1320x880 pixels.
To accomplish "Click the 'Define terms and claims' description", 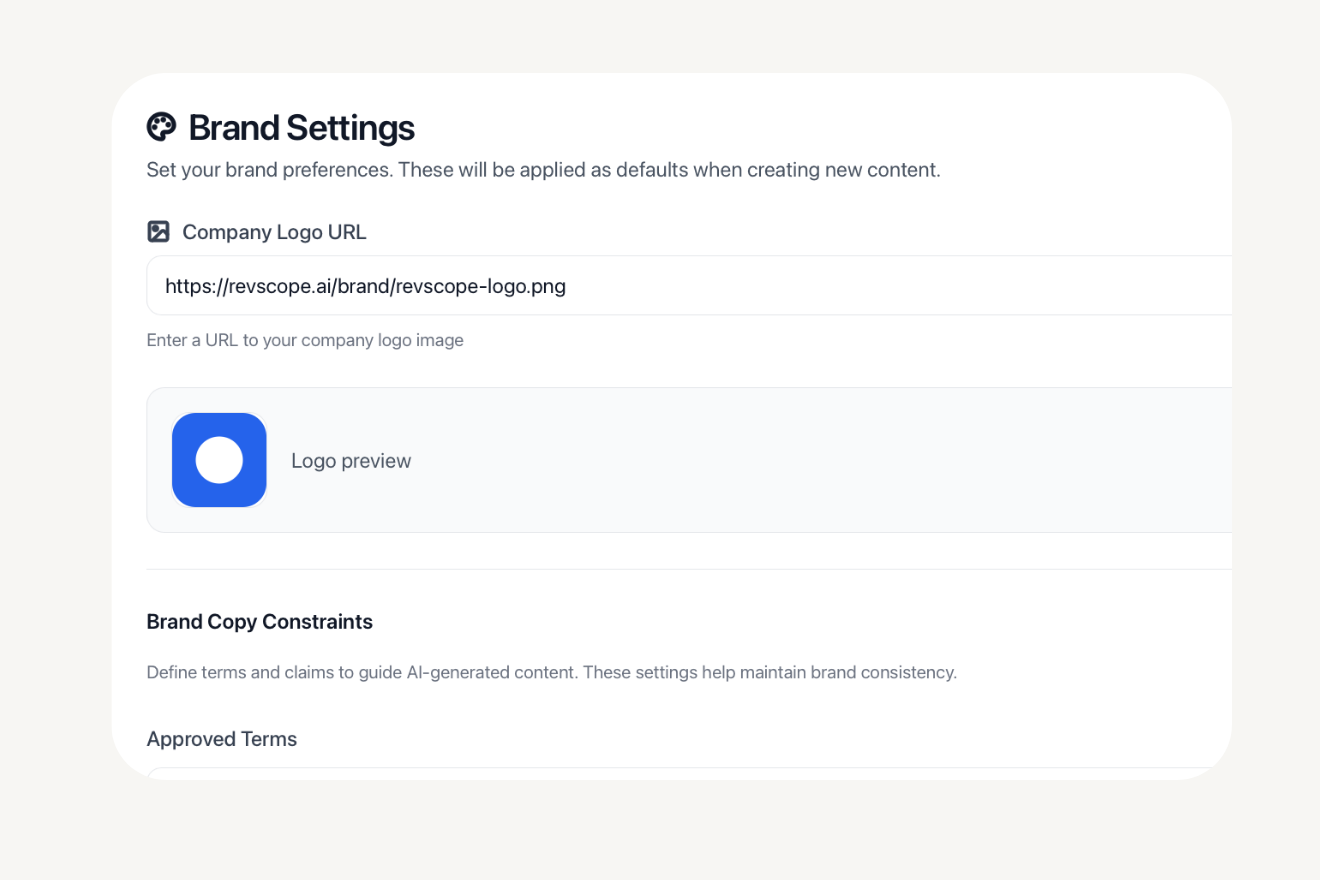I will tap(551, 672).
